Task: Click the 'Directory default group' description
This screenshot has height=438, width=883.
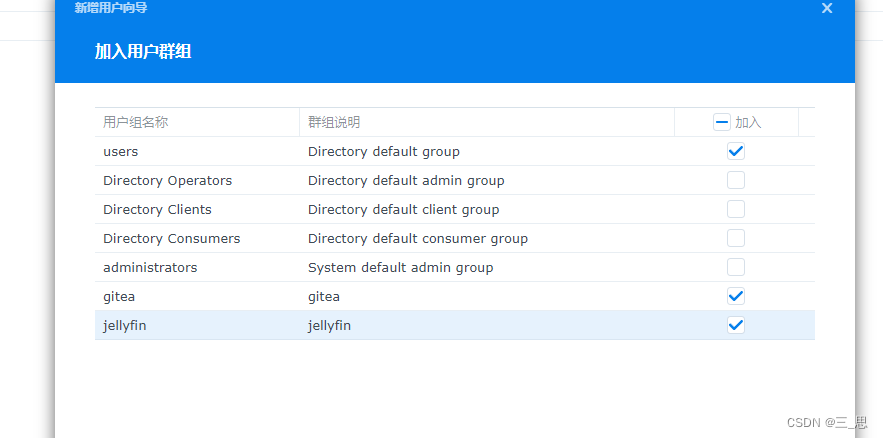Action: coord(383,152)
